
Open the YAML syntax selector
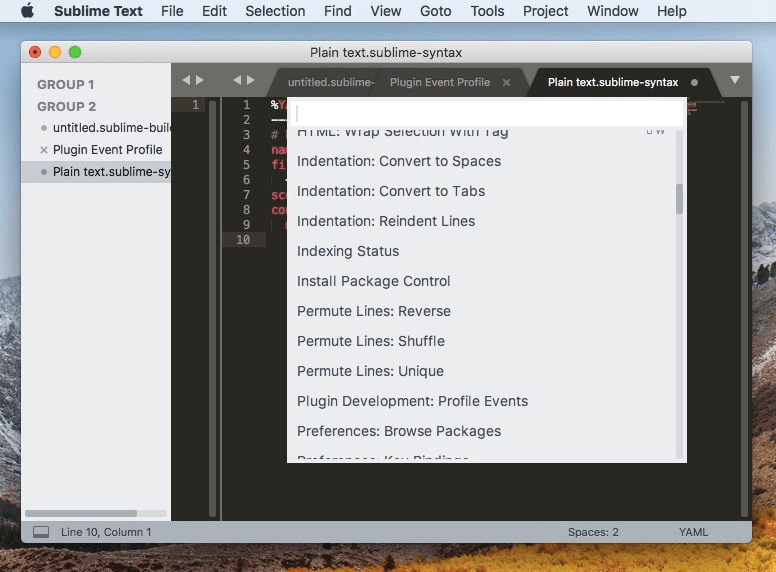tap(693, 532)
